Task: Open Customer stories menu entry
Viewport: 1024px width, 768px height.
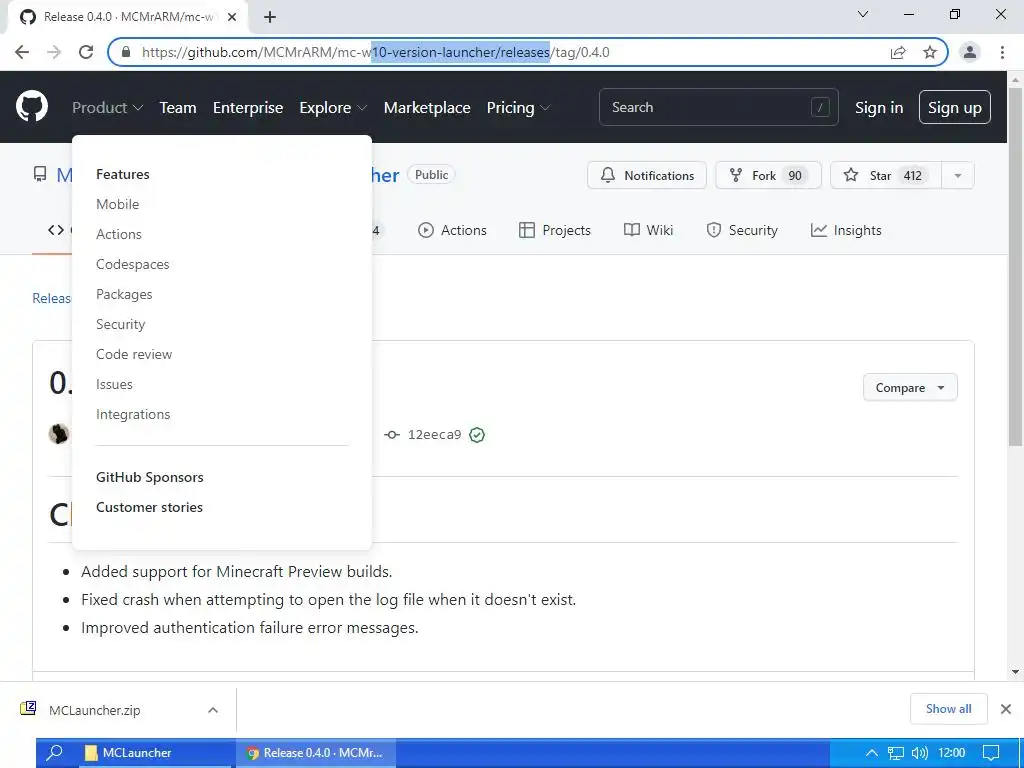Action: [x=149, y=507]
